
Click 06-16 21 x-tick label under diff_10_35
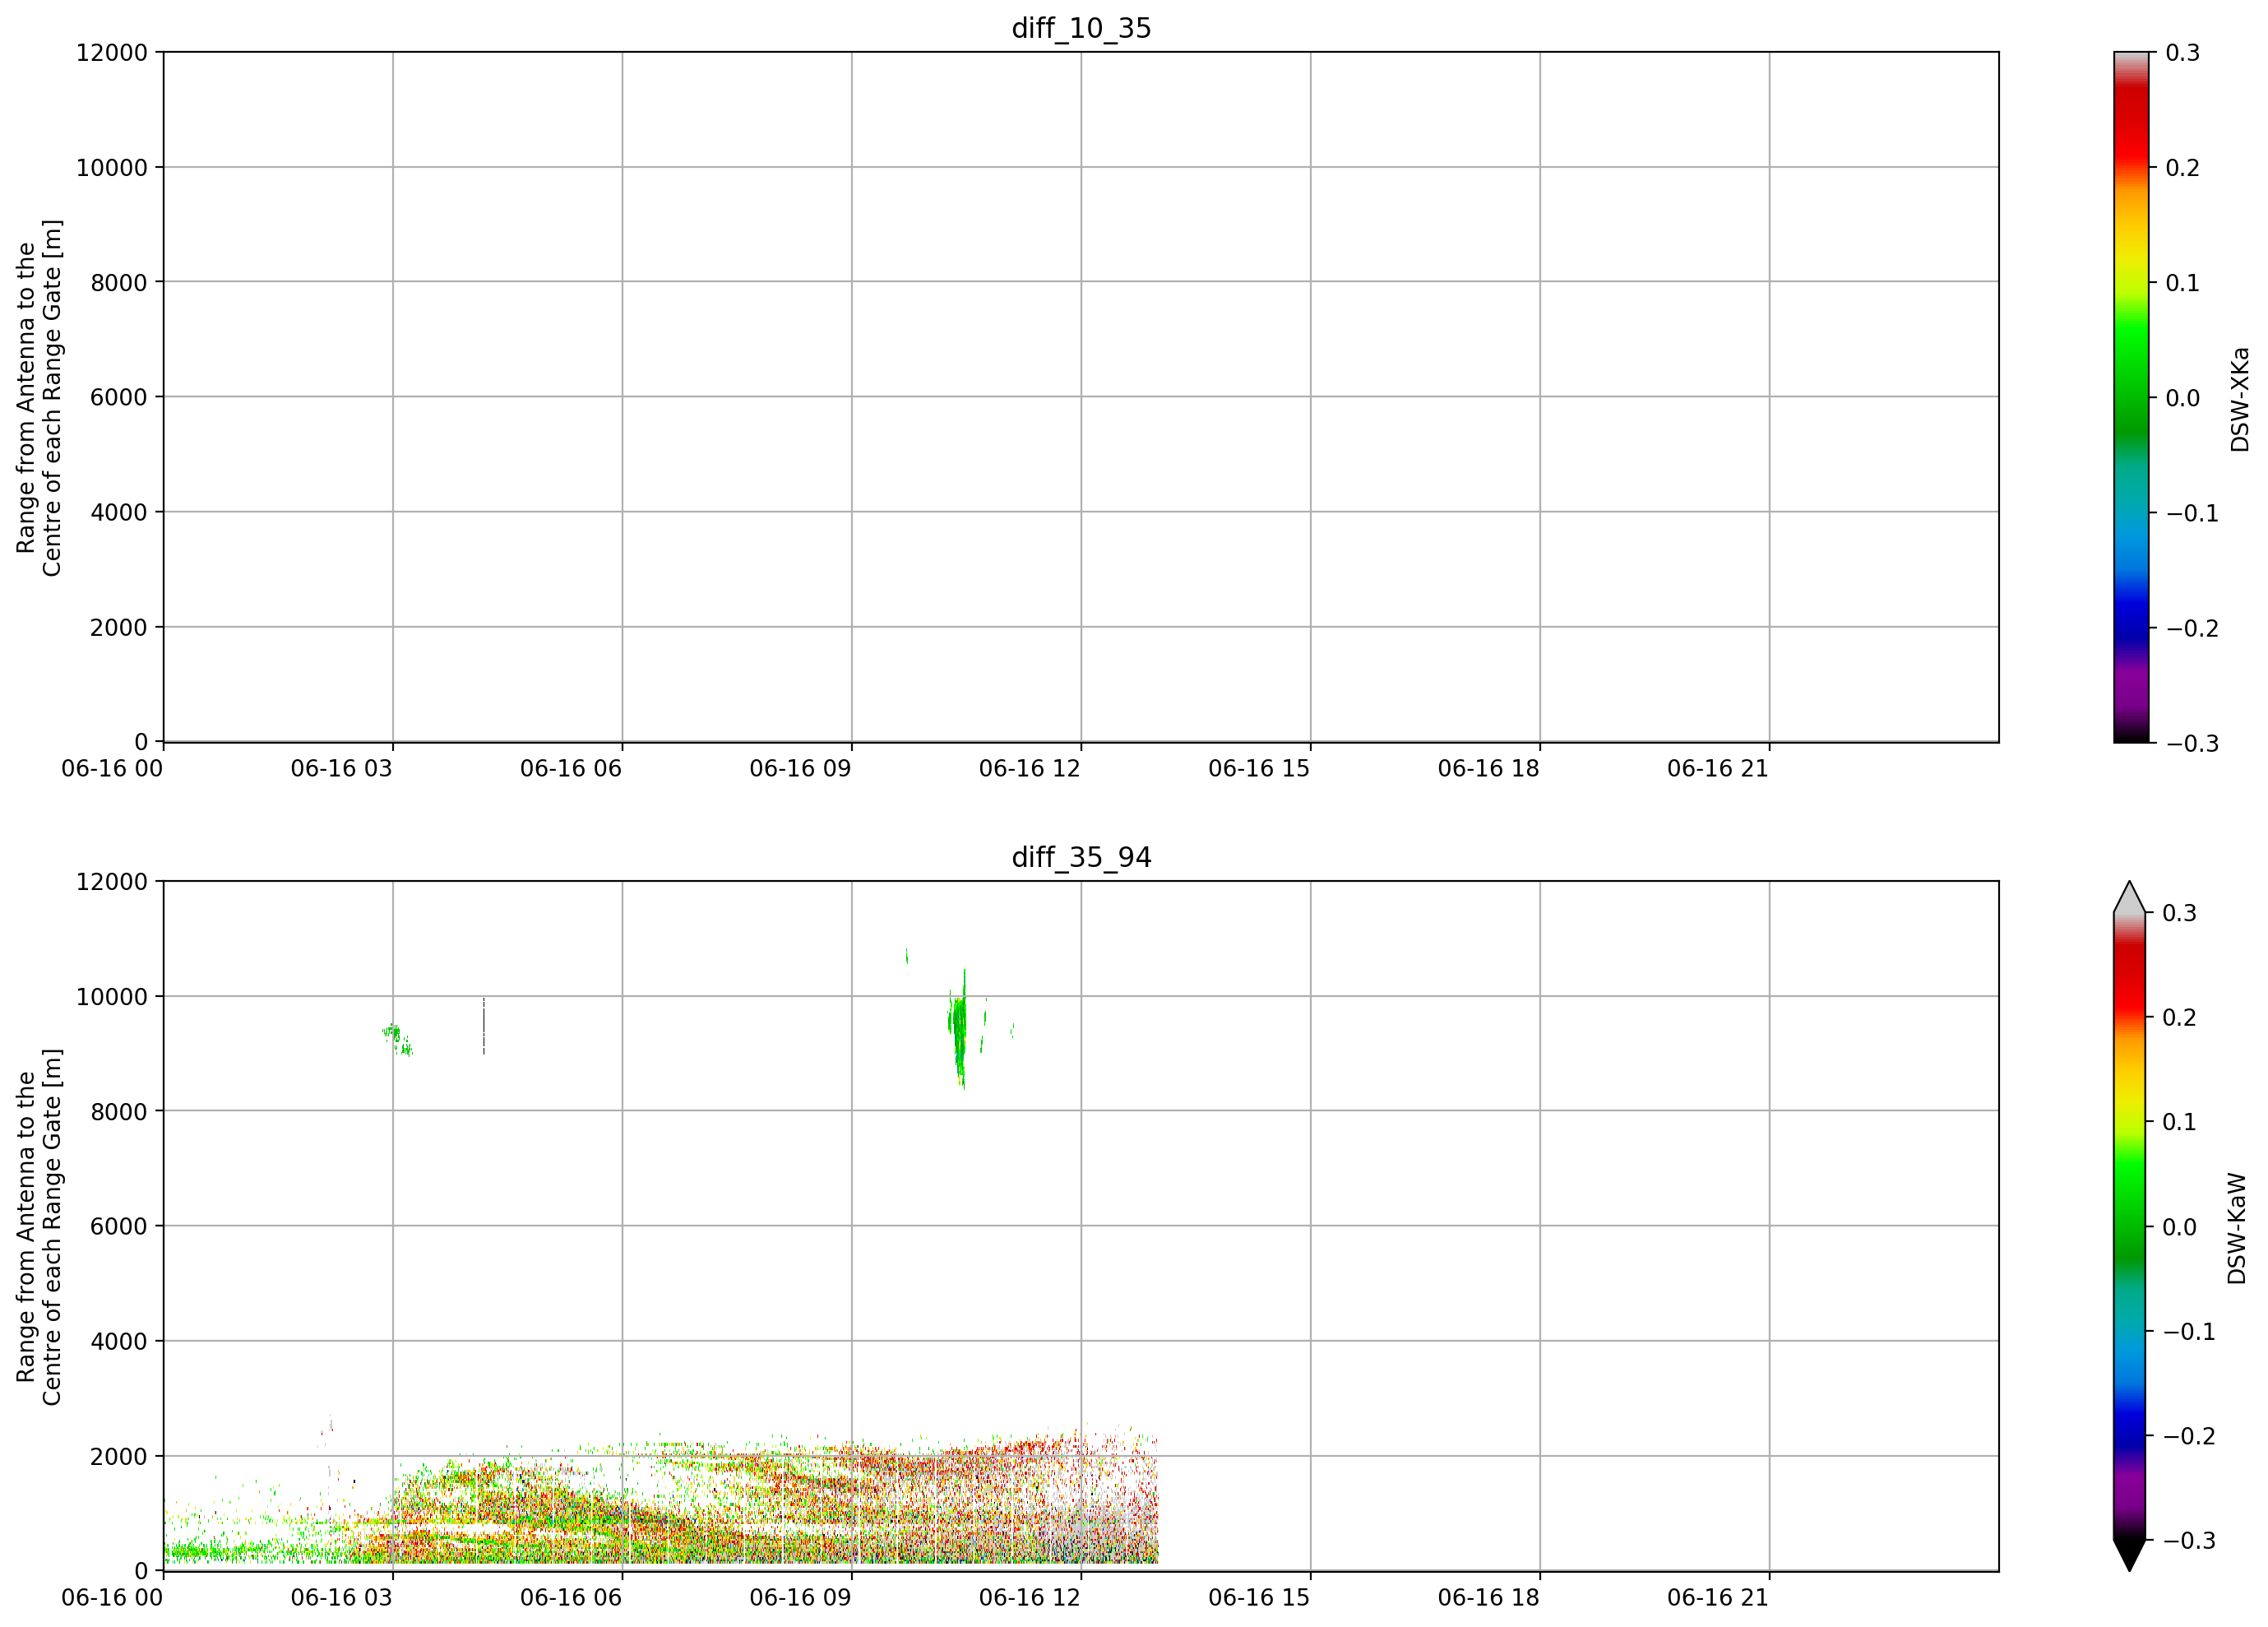coord(1718,768)
